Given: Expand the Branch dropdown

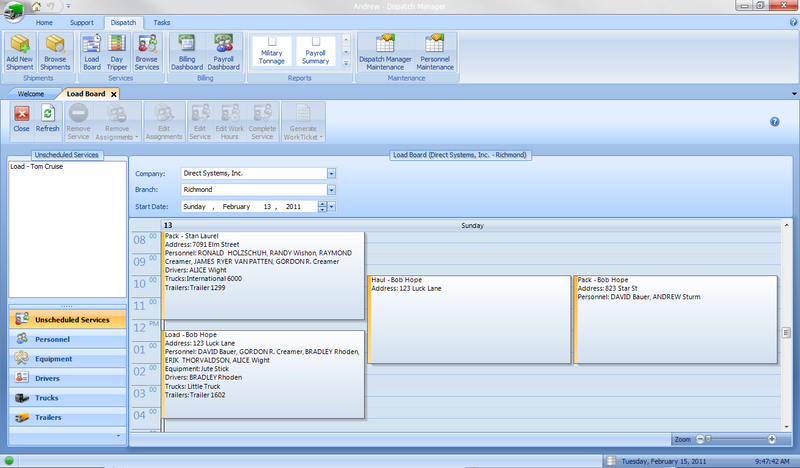Looking at the screenshot, I should pos(331,190).
